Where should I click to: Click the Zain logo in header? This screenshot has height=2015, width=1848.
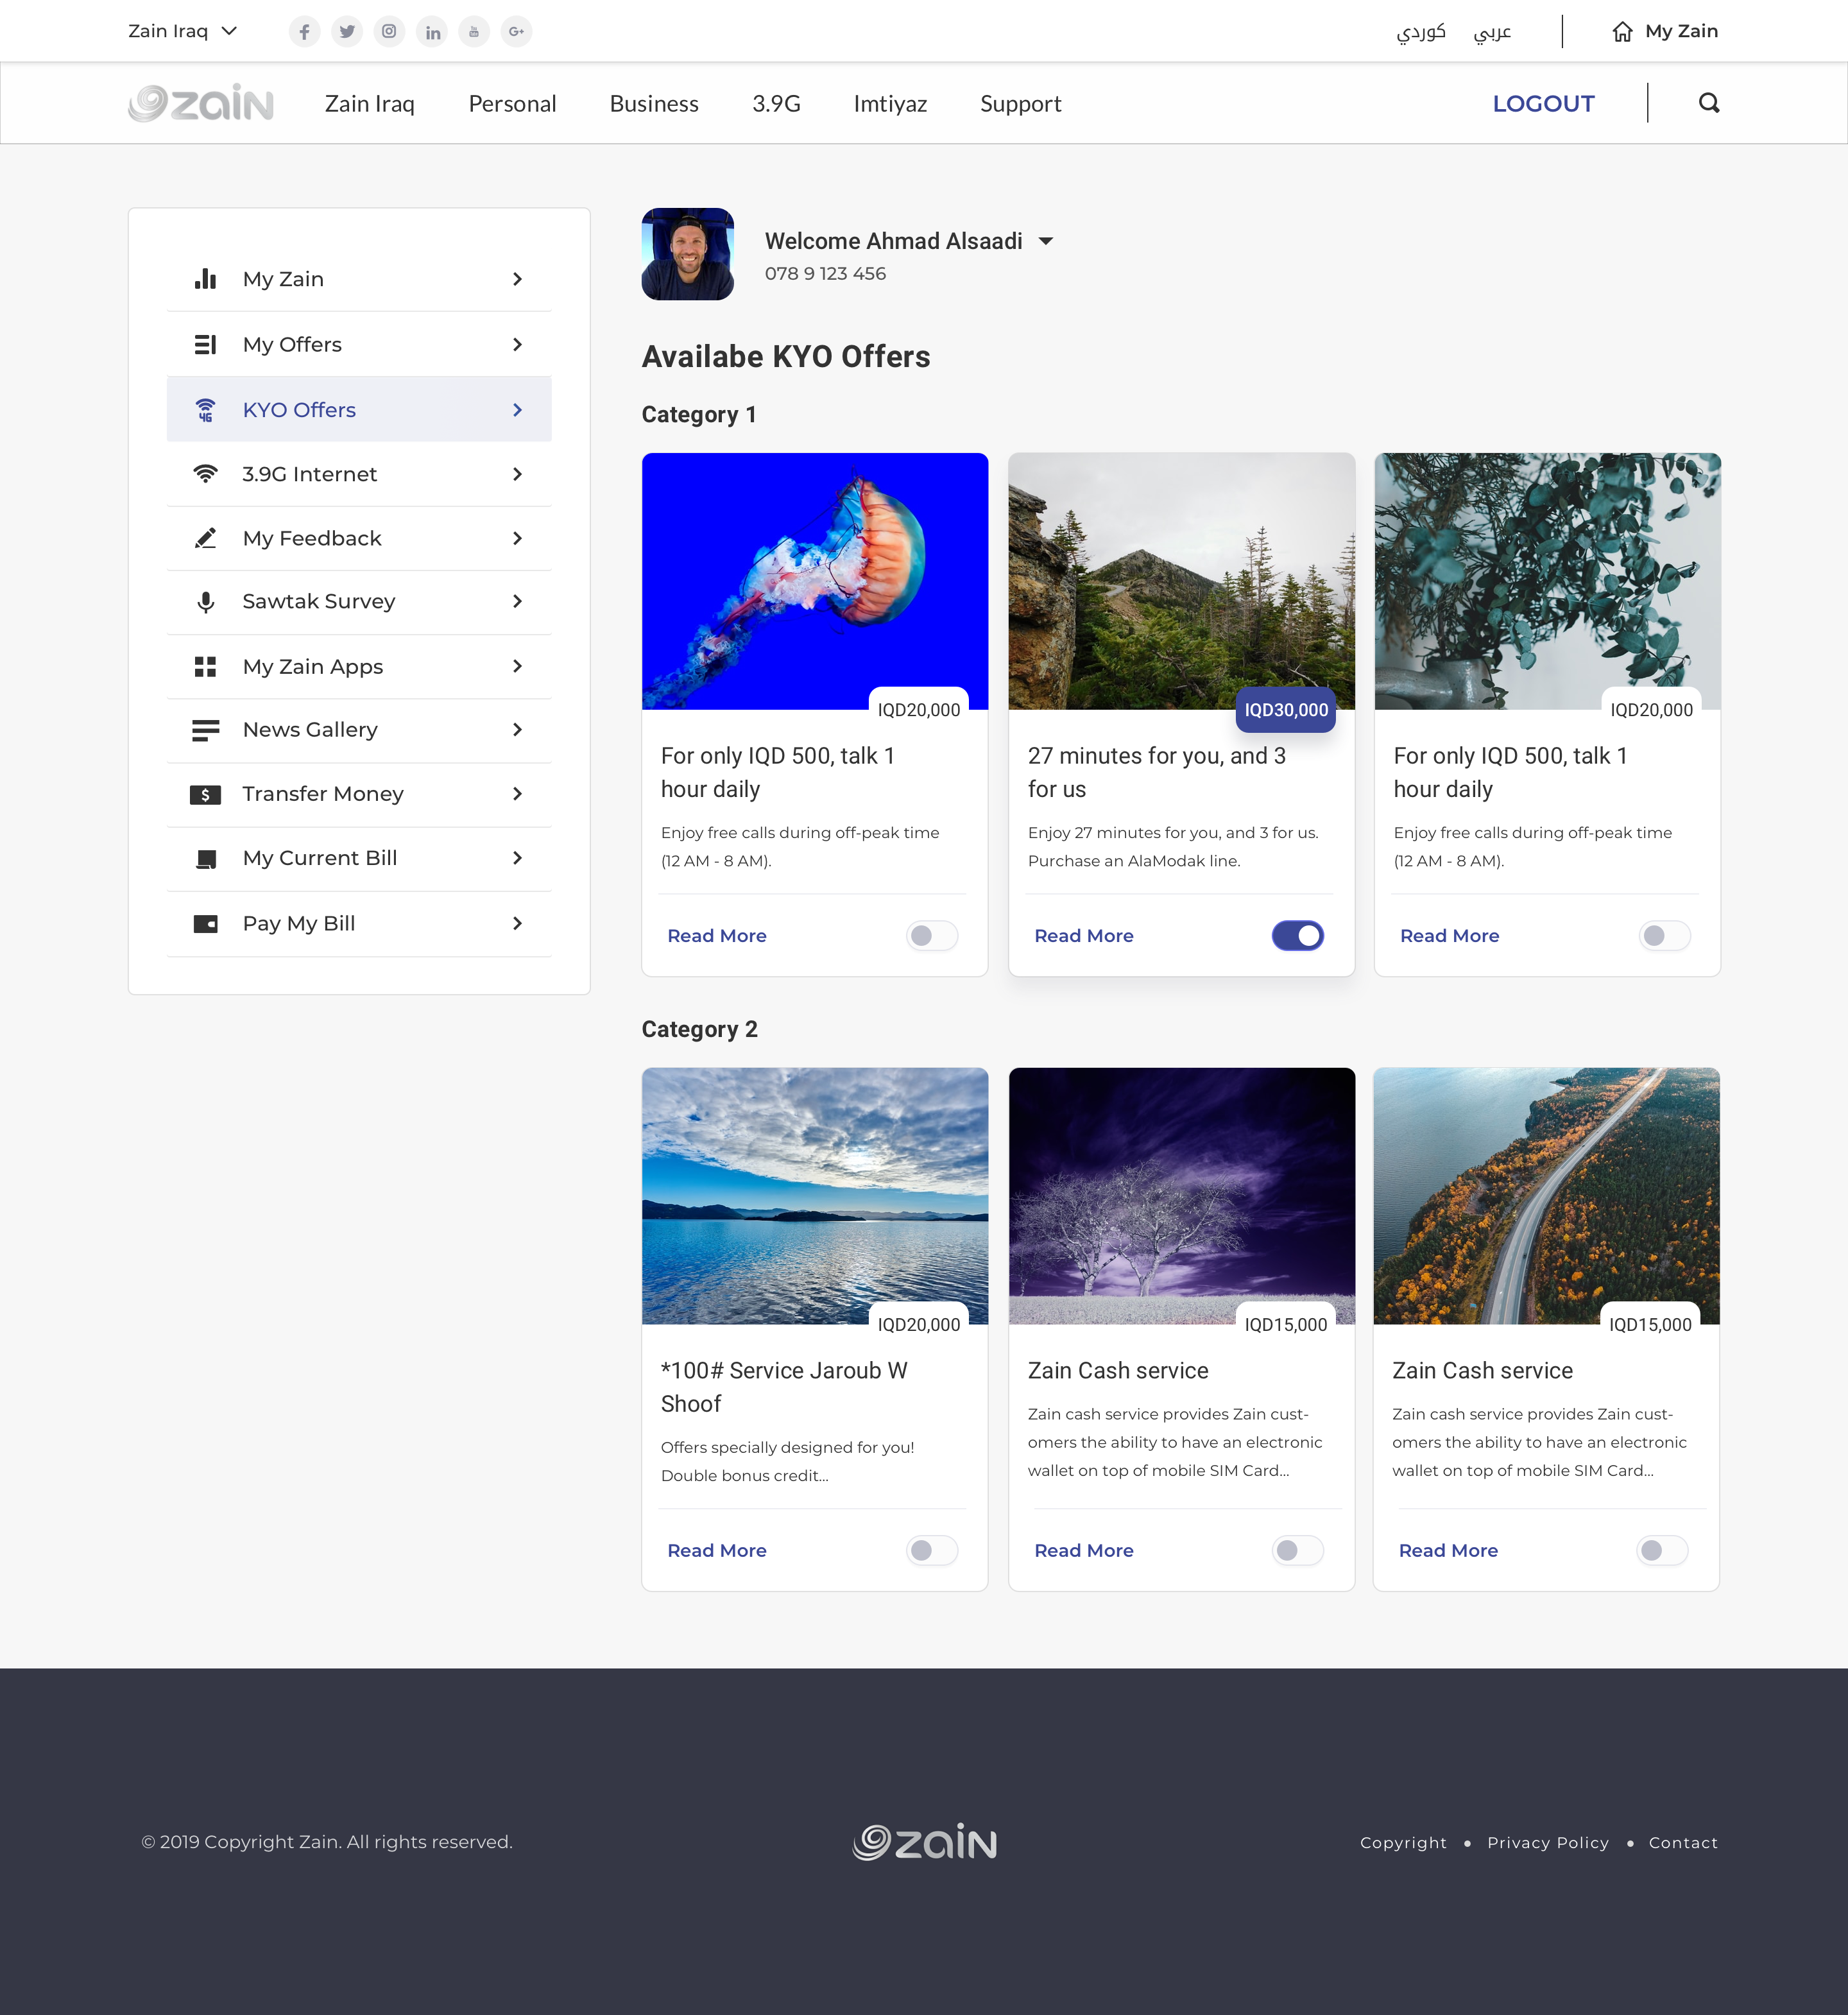pos(201,103)
